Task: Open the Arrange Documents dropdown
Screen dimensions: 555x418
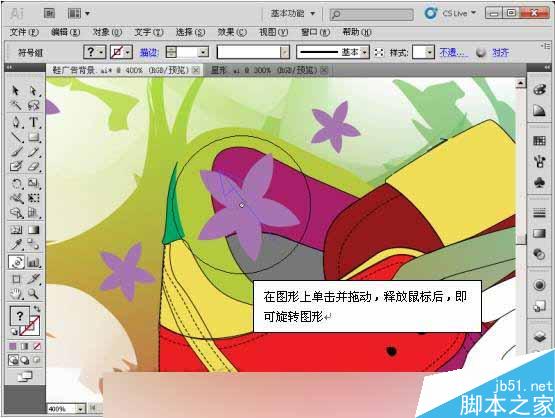Action: click(79, 13)
